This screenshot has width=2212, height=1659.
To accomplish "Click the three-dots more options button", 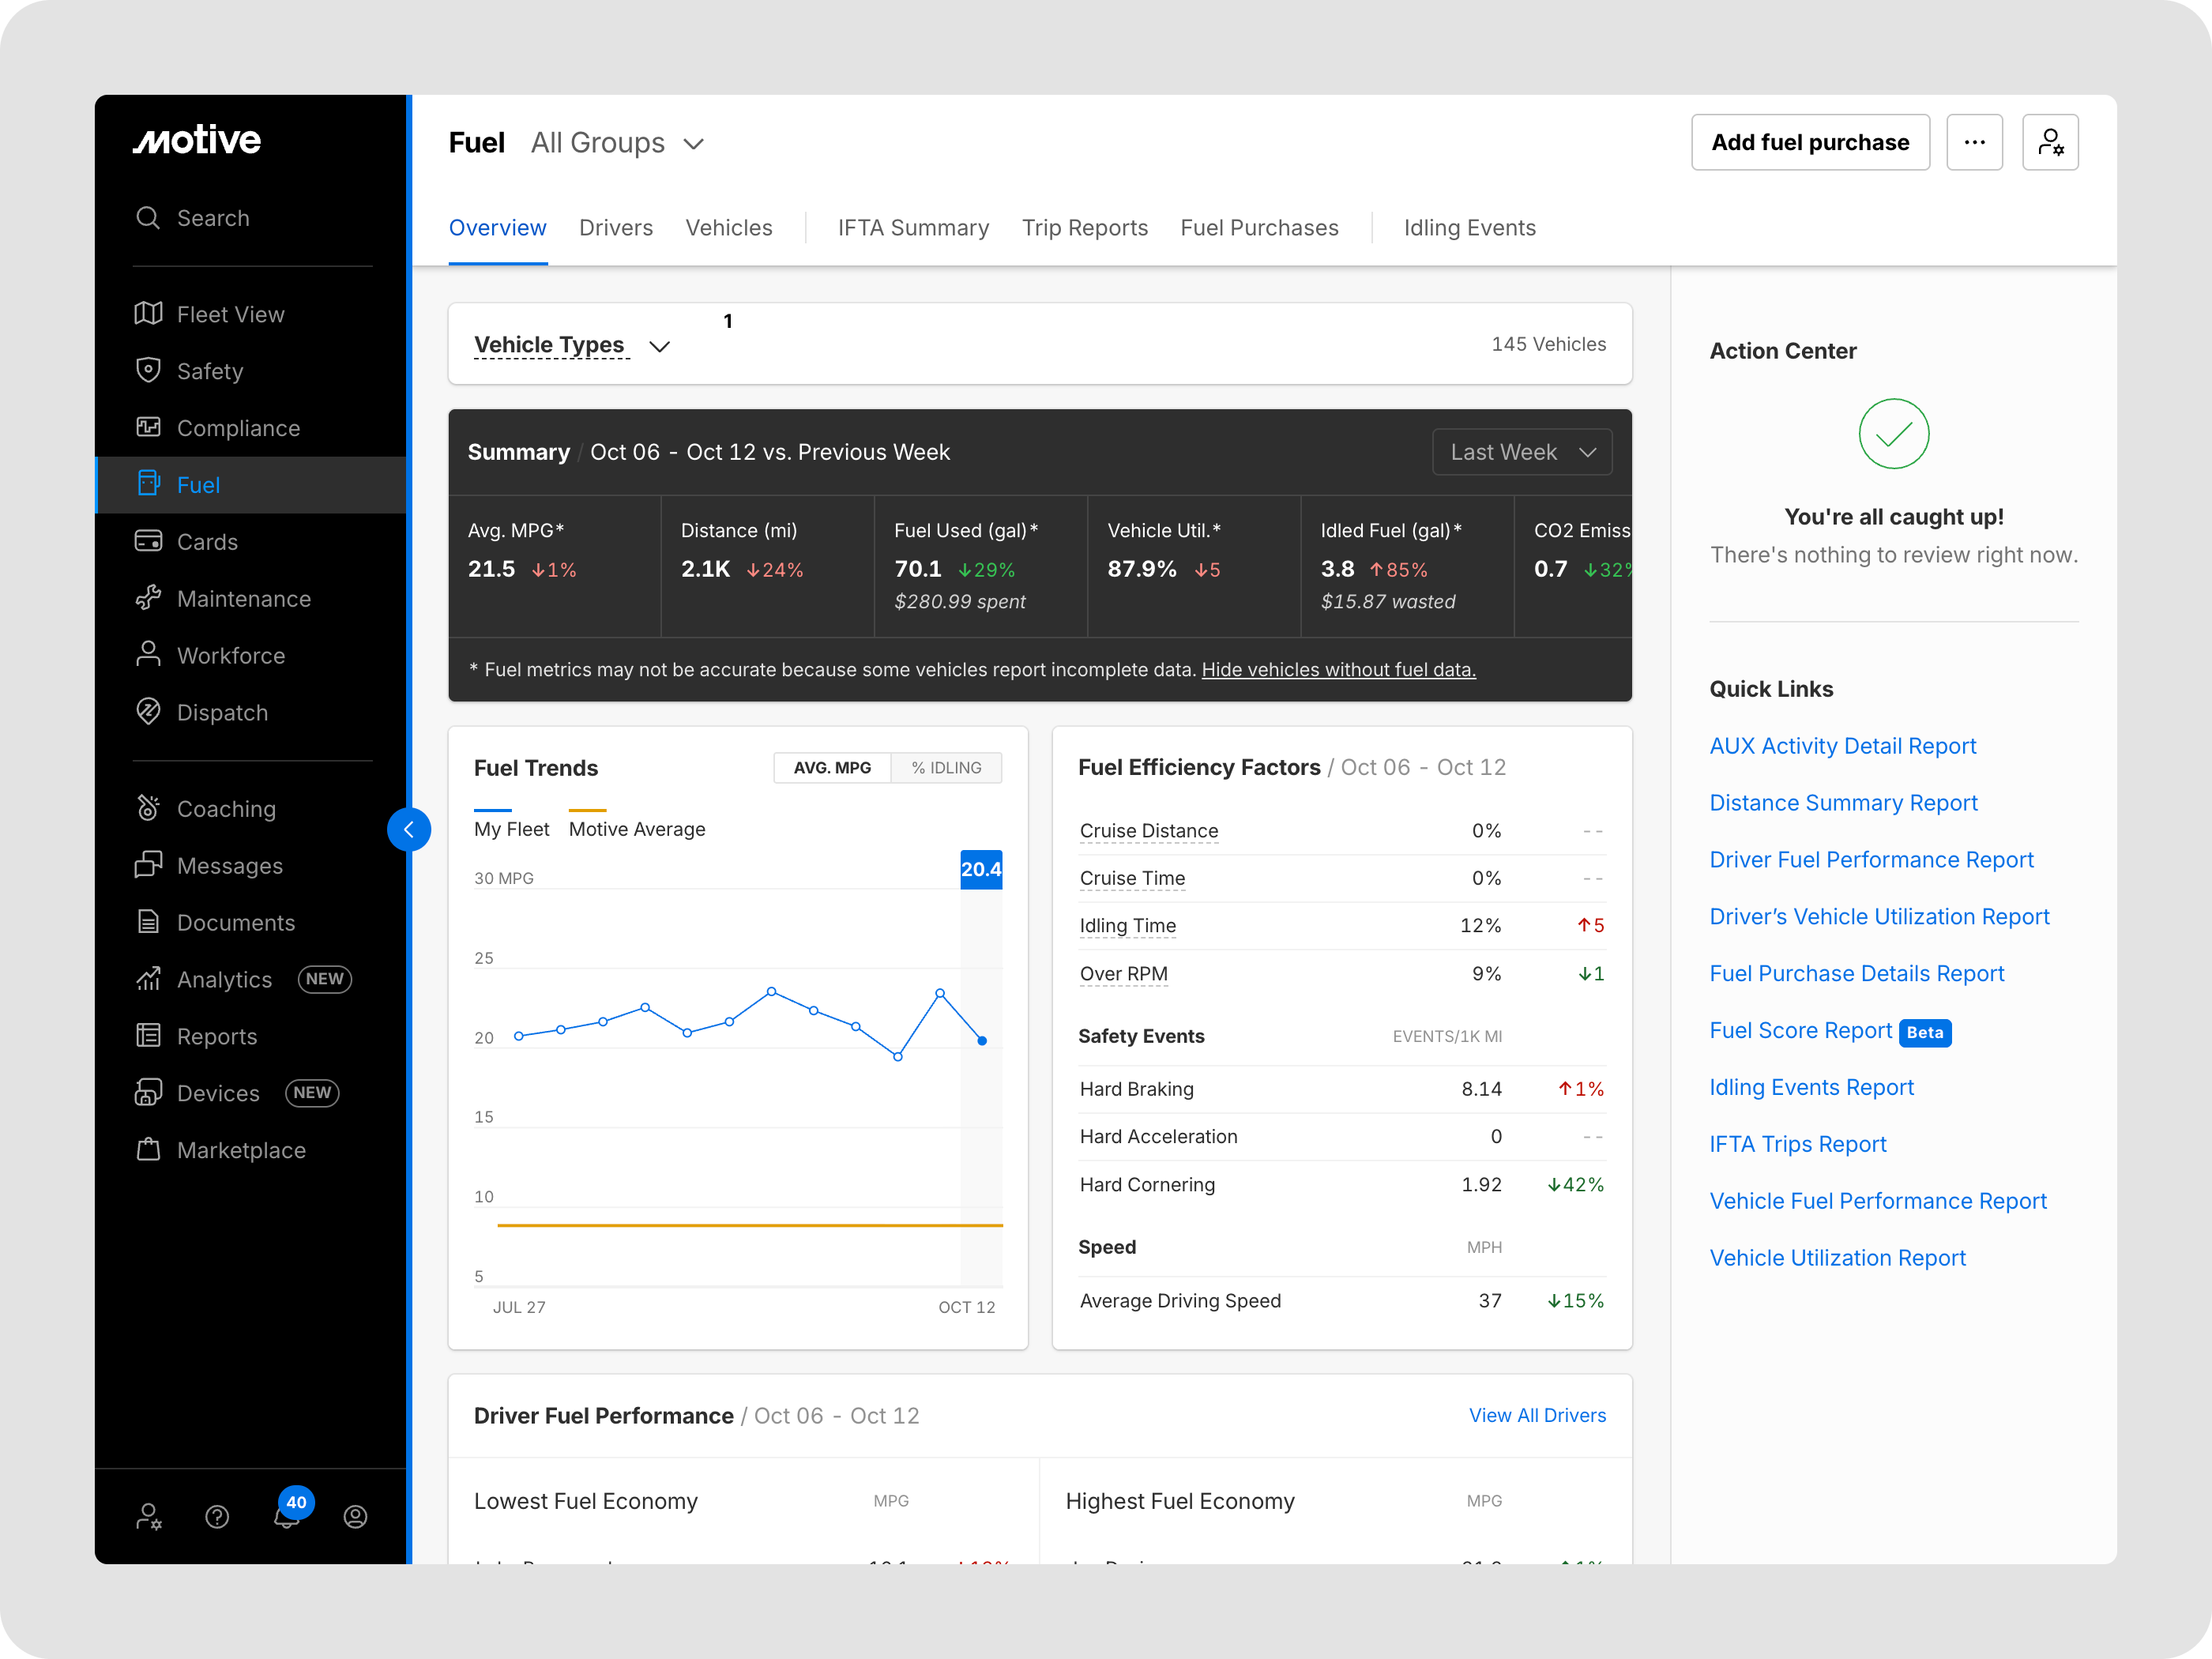I will click(1974, 143).
